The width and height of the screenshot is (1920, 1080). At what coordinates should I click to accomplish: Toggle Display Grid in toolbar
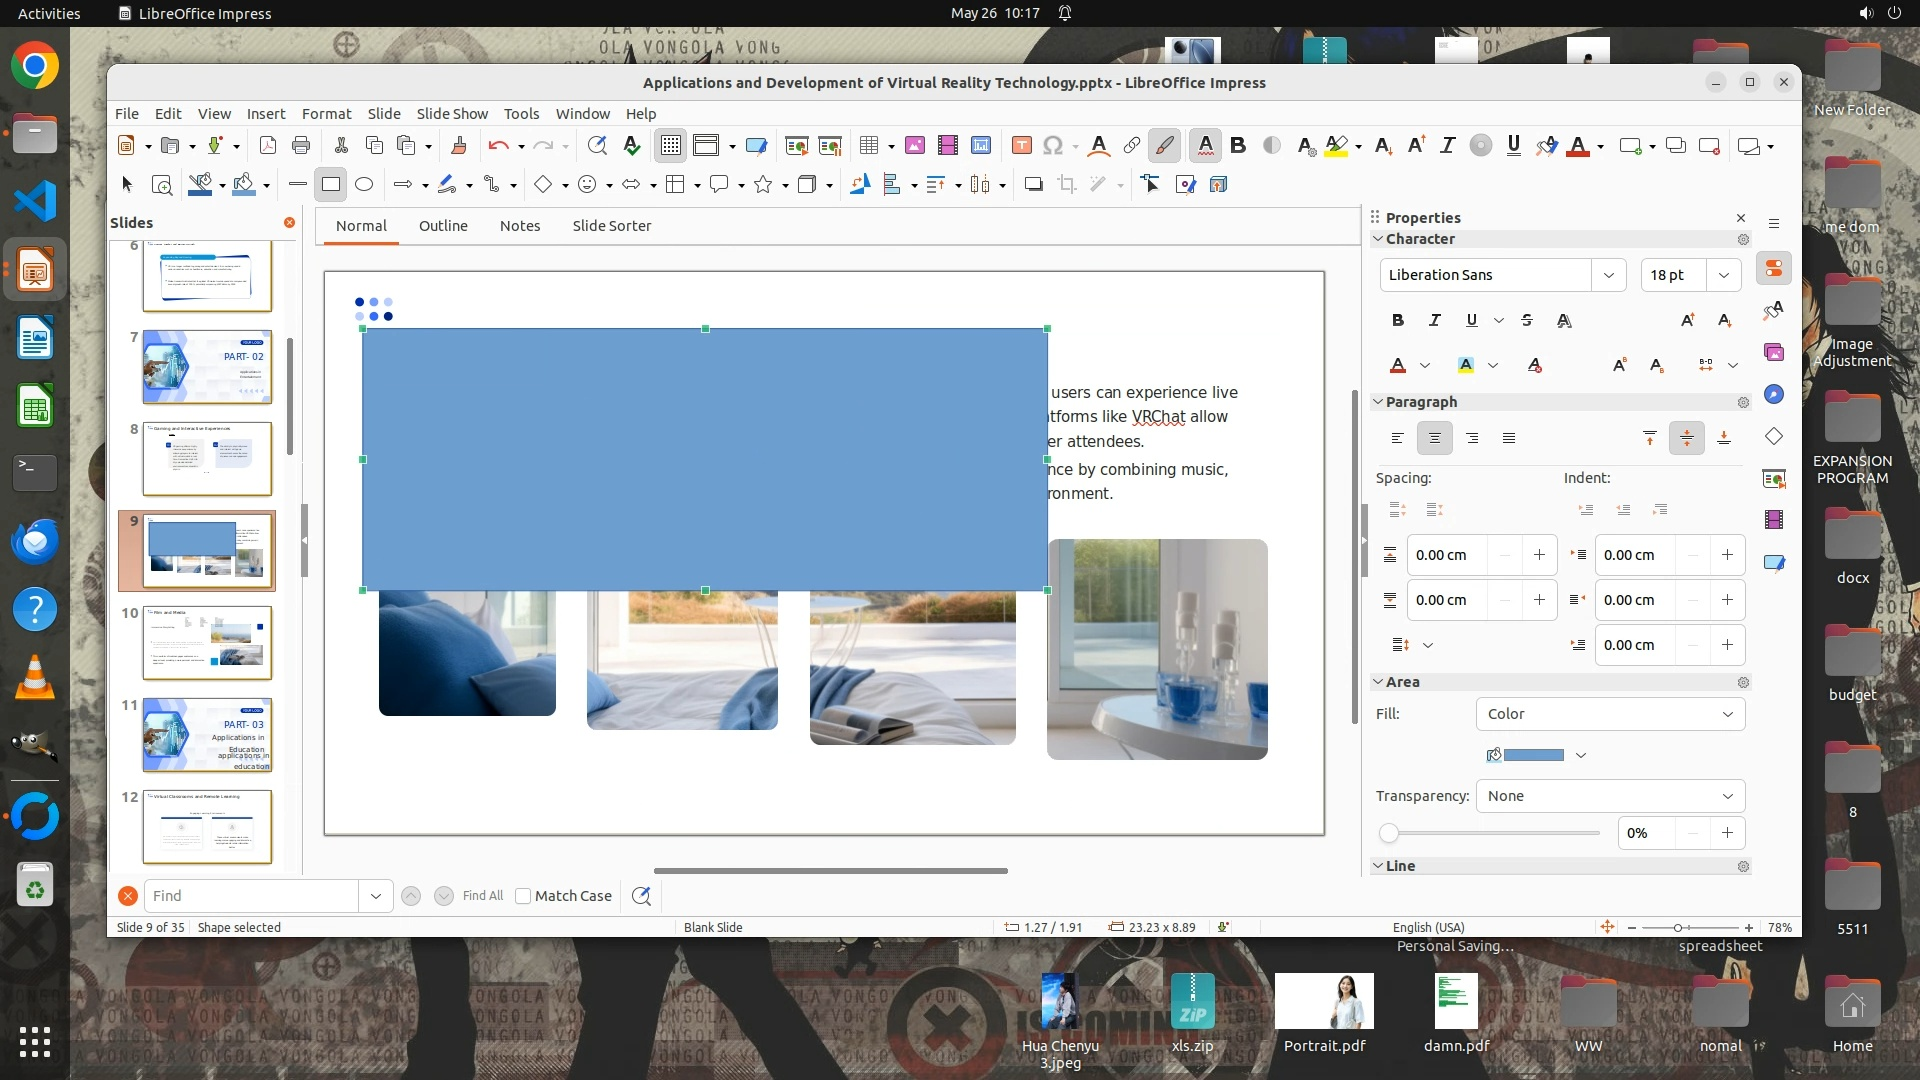point(670,146)
